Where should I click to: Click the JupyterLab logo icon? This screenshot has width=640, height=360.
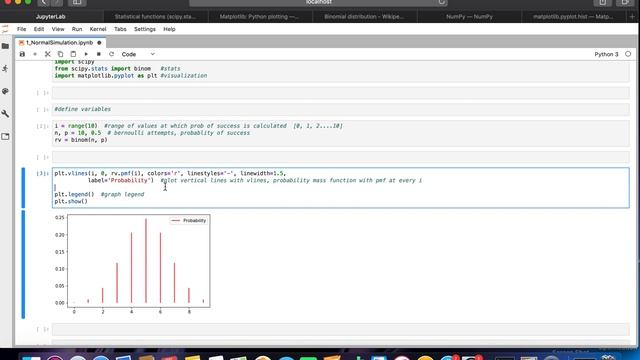[x=5, y=29]
